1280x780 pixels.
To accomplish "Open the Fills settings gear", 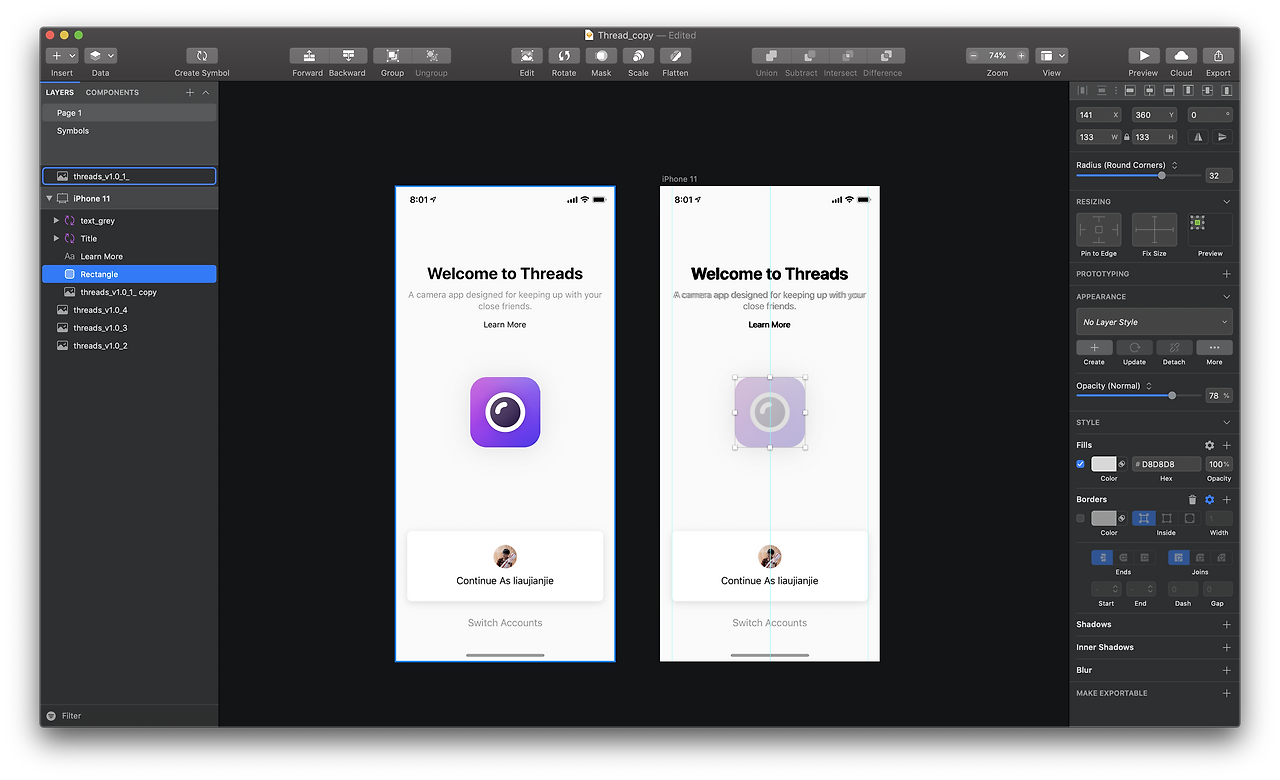I will pos(1209,445).
